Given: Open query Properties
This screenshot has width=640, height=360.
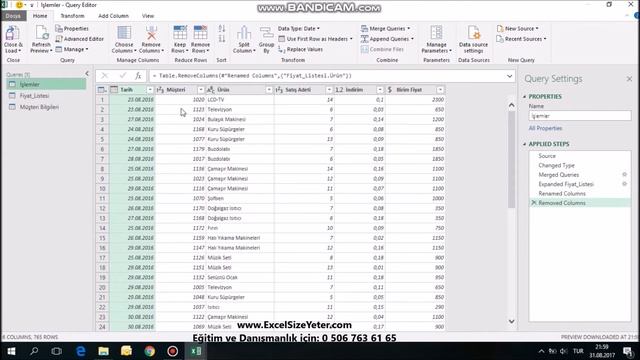Looking at the screenshot, I should 72,29.
